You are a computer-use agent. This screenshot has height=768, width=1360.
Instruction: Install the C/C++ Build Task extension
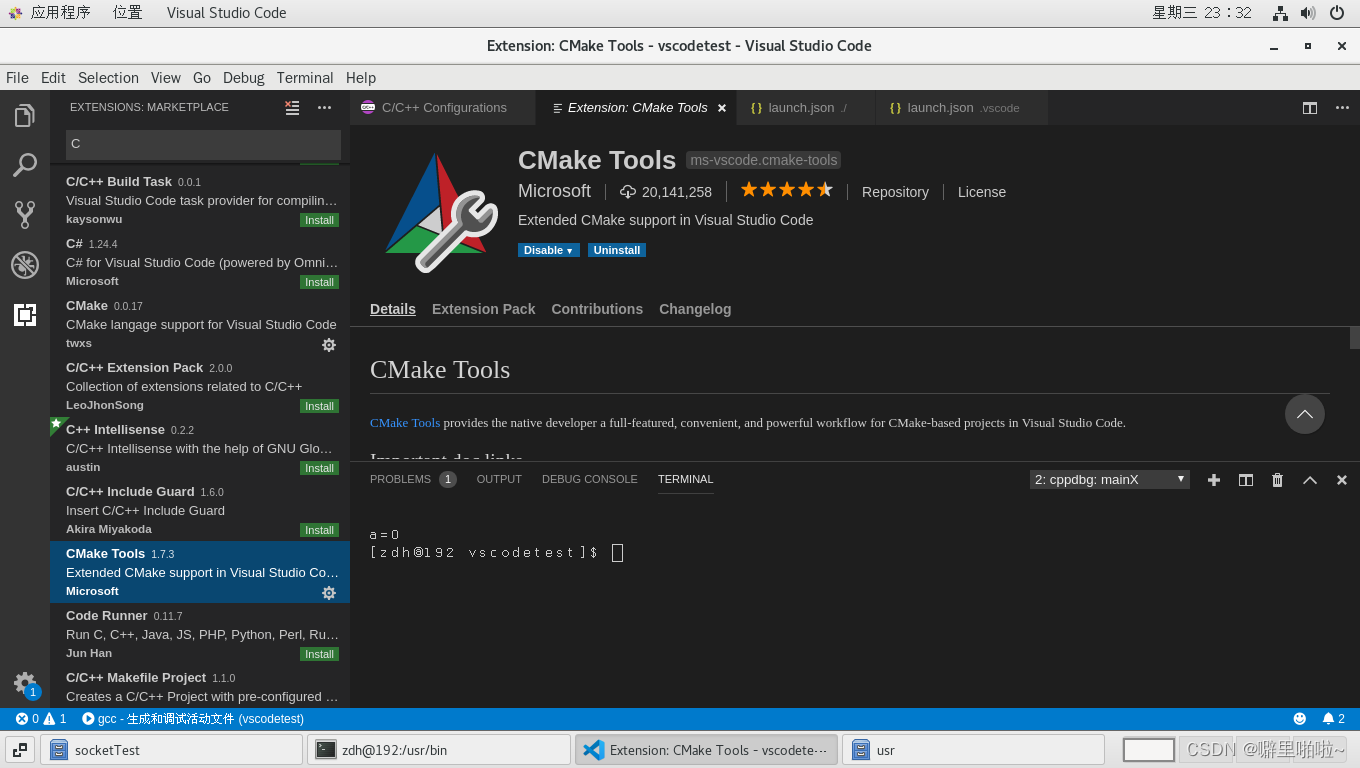click(x=320, y=220)
